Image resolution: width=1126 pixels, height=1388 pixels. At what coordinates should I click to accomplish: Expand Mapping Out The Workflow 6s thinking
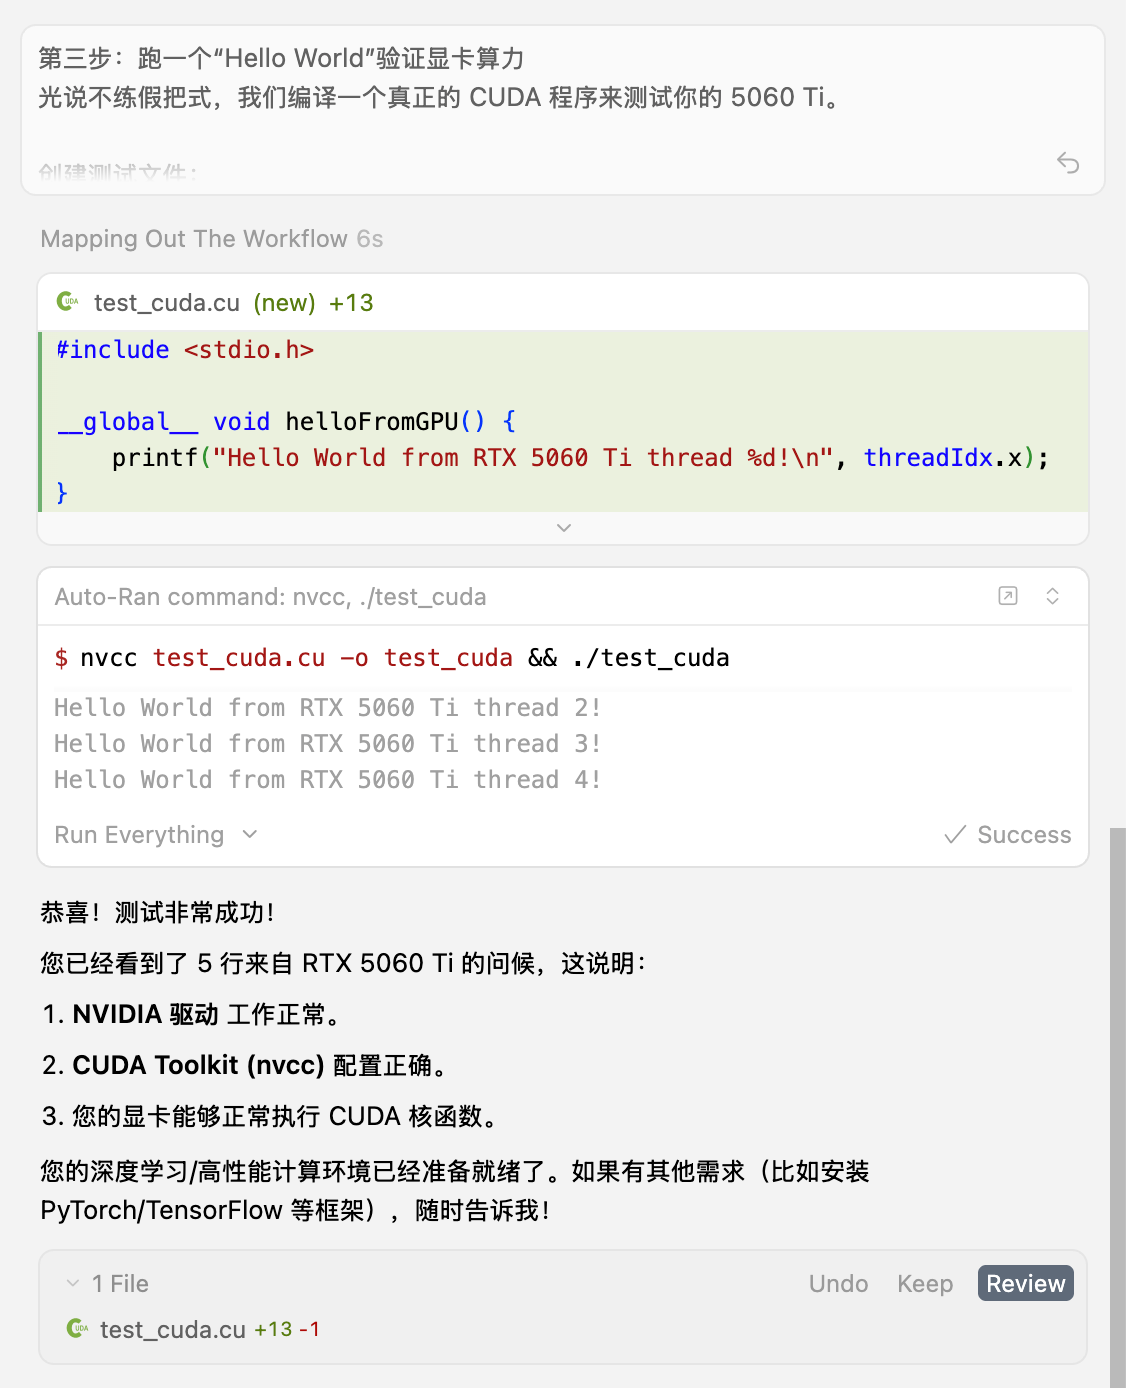coord(212,239)
